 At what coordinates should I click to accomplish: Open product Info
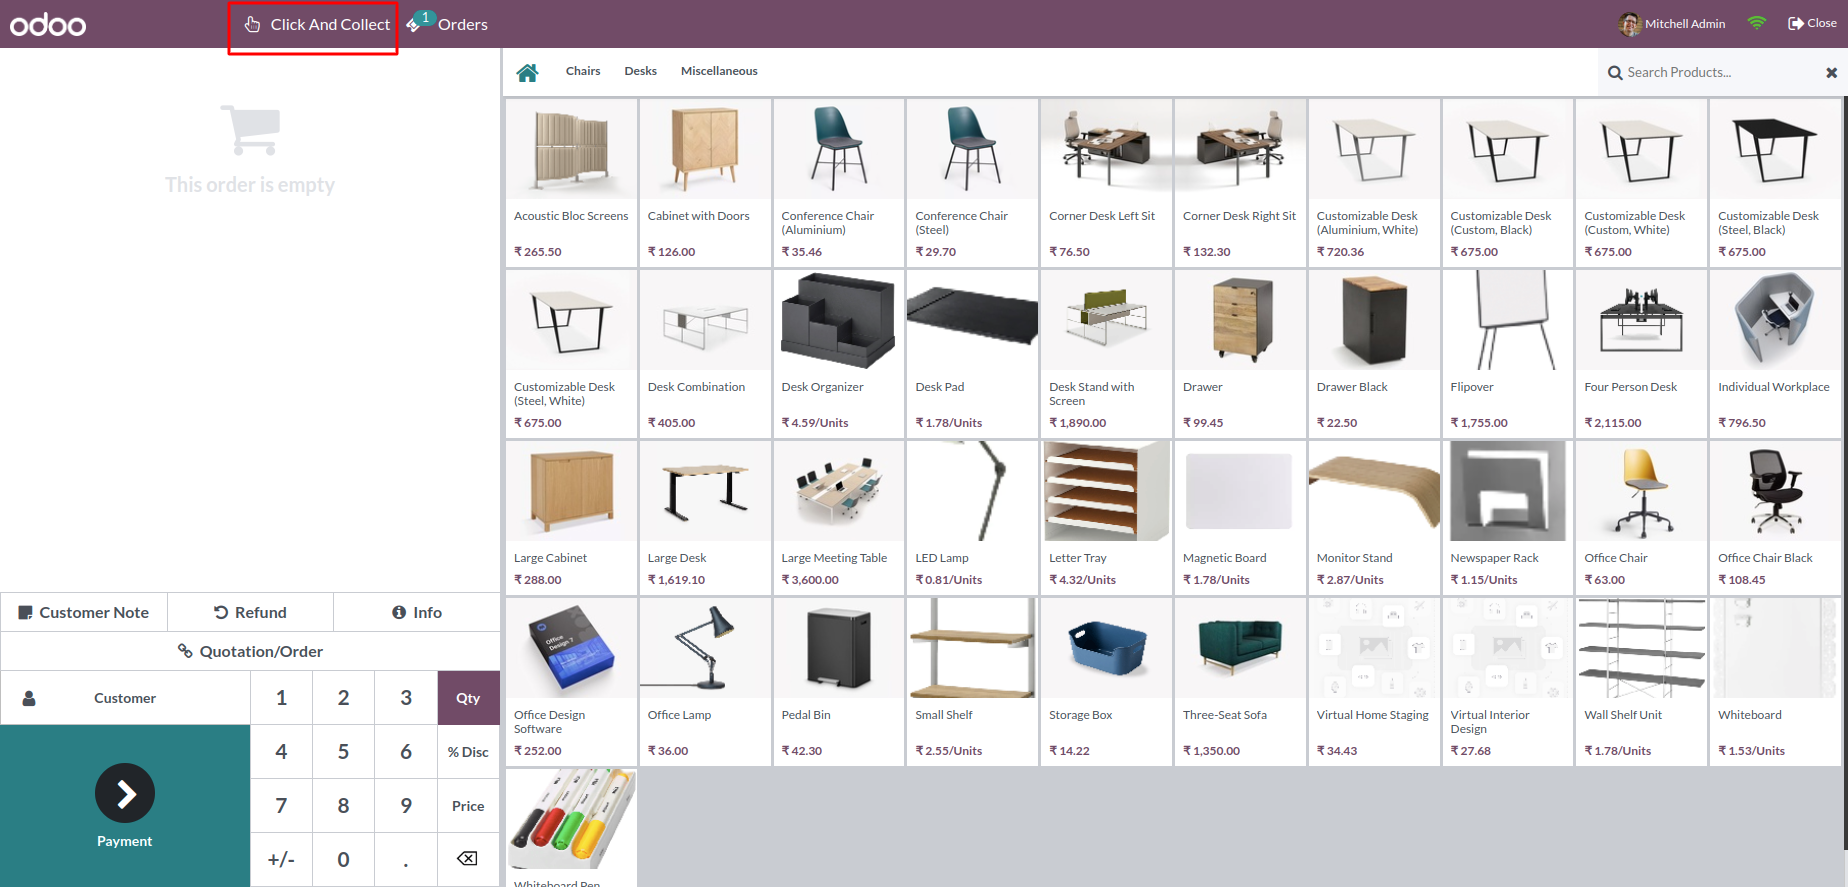[x=417, y=612]
